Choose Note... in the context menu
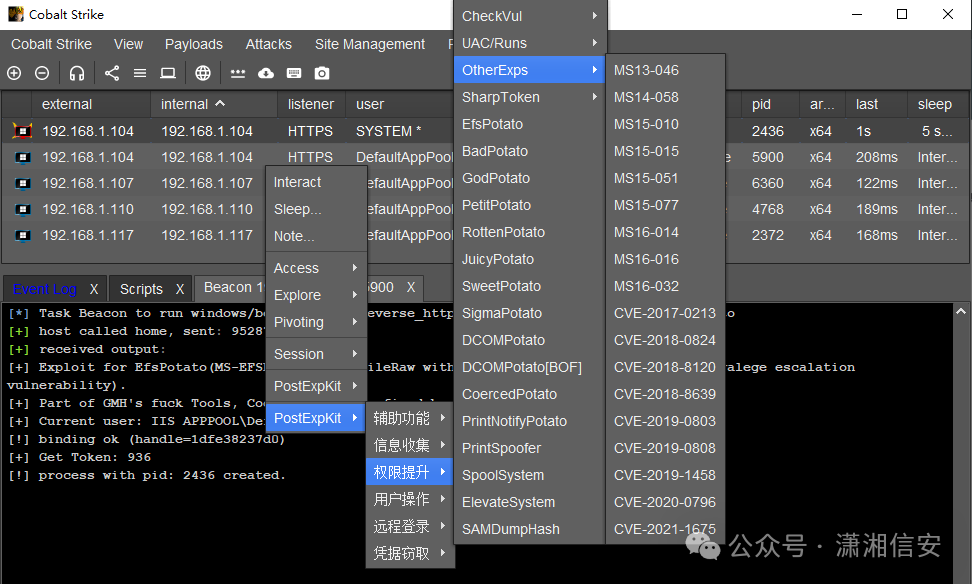The width and height of the screenshot is (972, 584). [316, 236]
